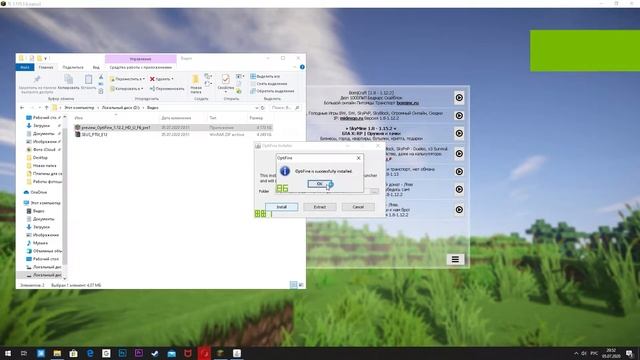Screen dimensions: 640x360
Task: Click Выделить все in ribbon
Action: click(265, 76)
